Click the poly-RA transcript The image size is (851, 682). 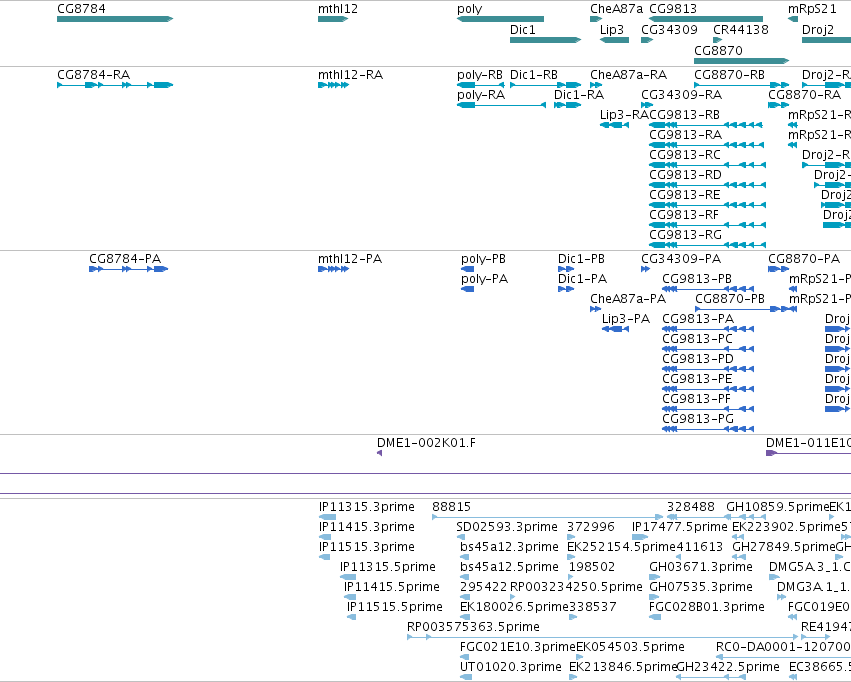501,105
